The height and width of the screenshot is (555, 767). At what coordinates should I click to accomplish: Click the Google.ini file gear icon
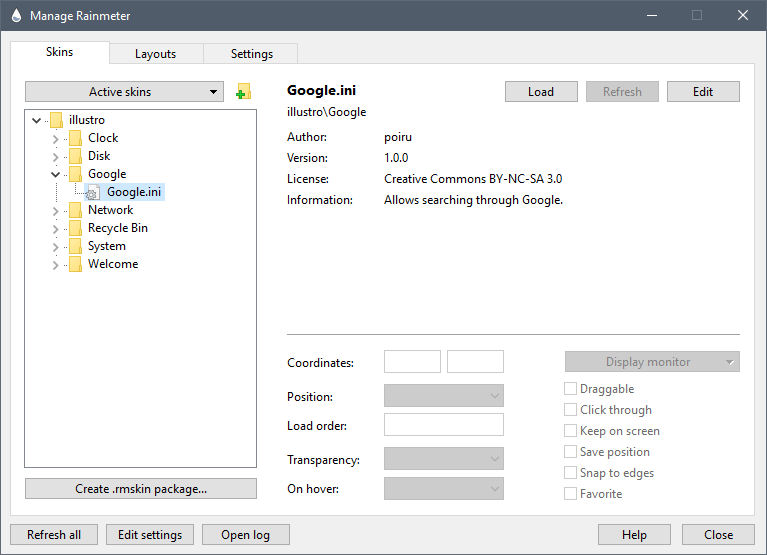pos(92,192)
